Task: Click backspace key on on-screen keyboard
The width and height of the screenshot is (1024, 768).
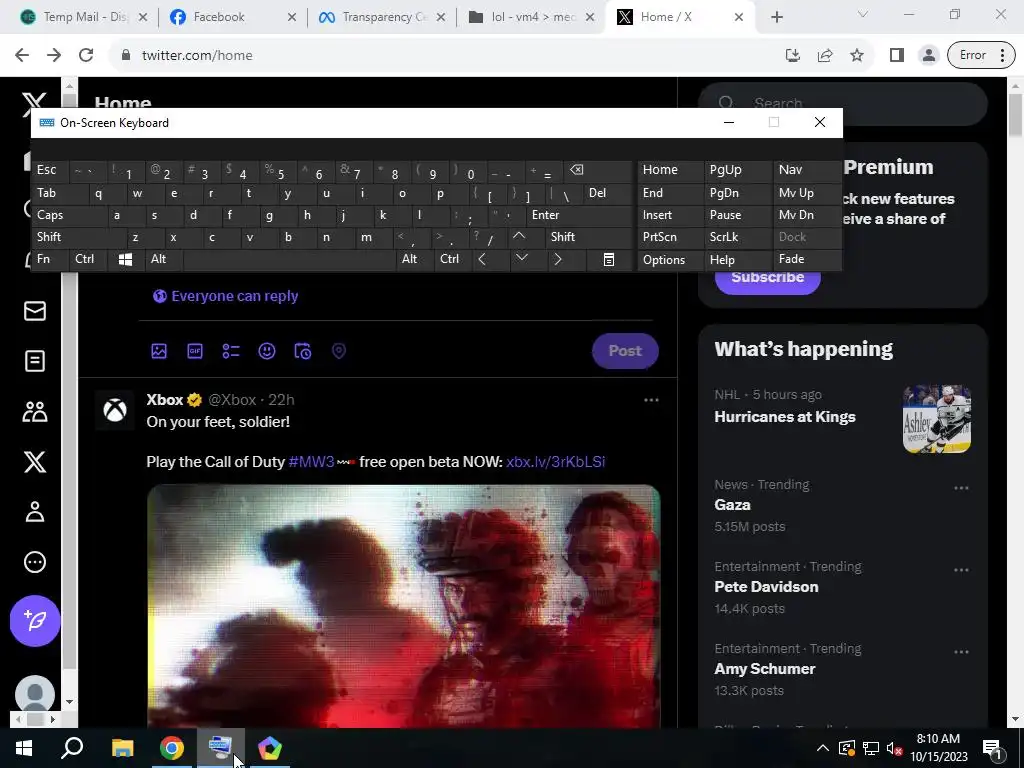Action: pyautogui.click(x=577, y=170)
